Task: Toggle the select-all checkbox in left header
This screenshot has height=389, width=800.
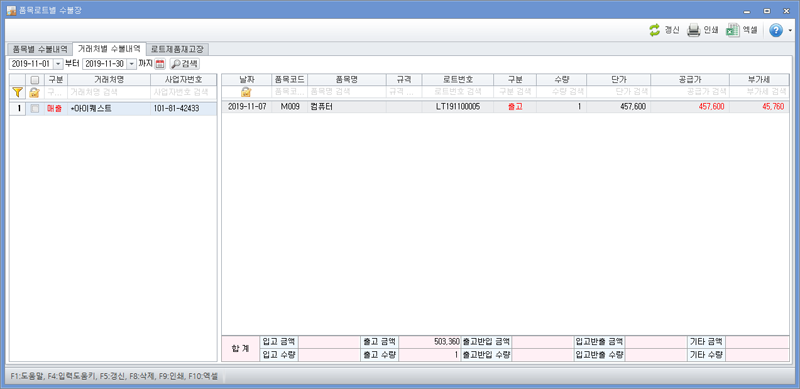Action: [35, 80]
